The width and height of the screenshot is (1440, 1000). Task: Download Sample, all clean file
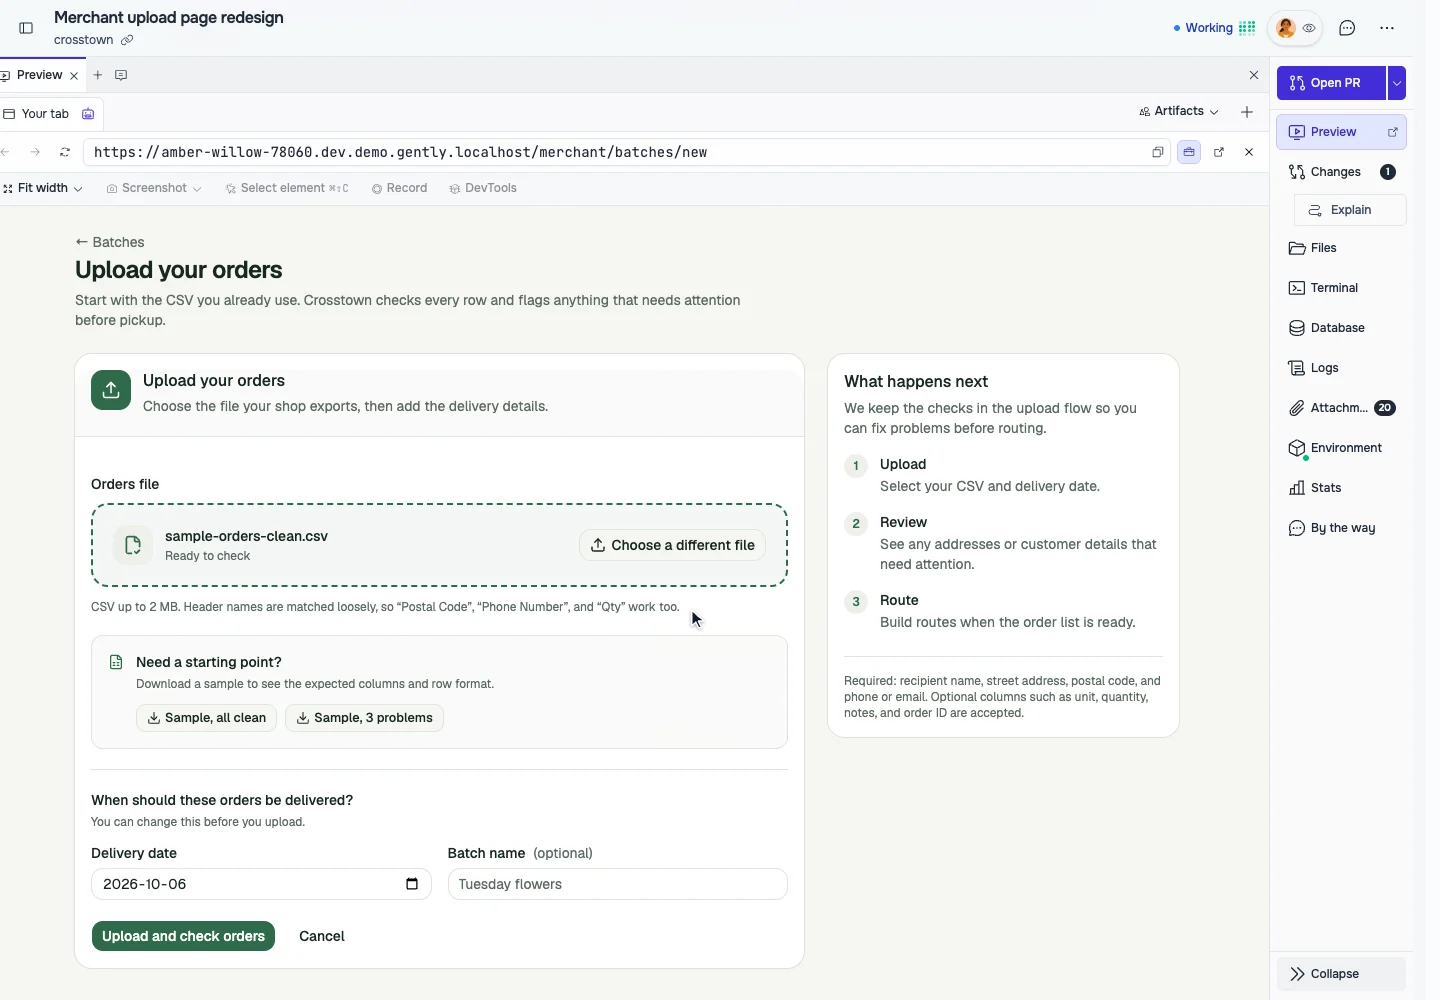206,718
